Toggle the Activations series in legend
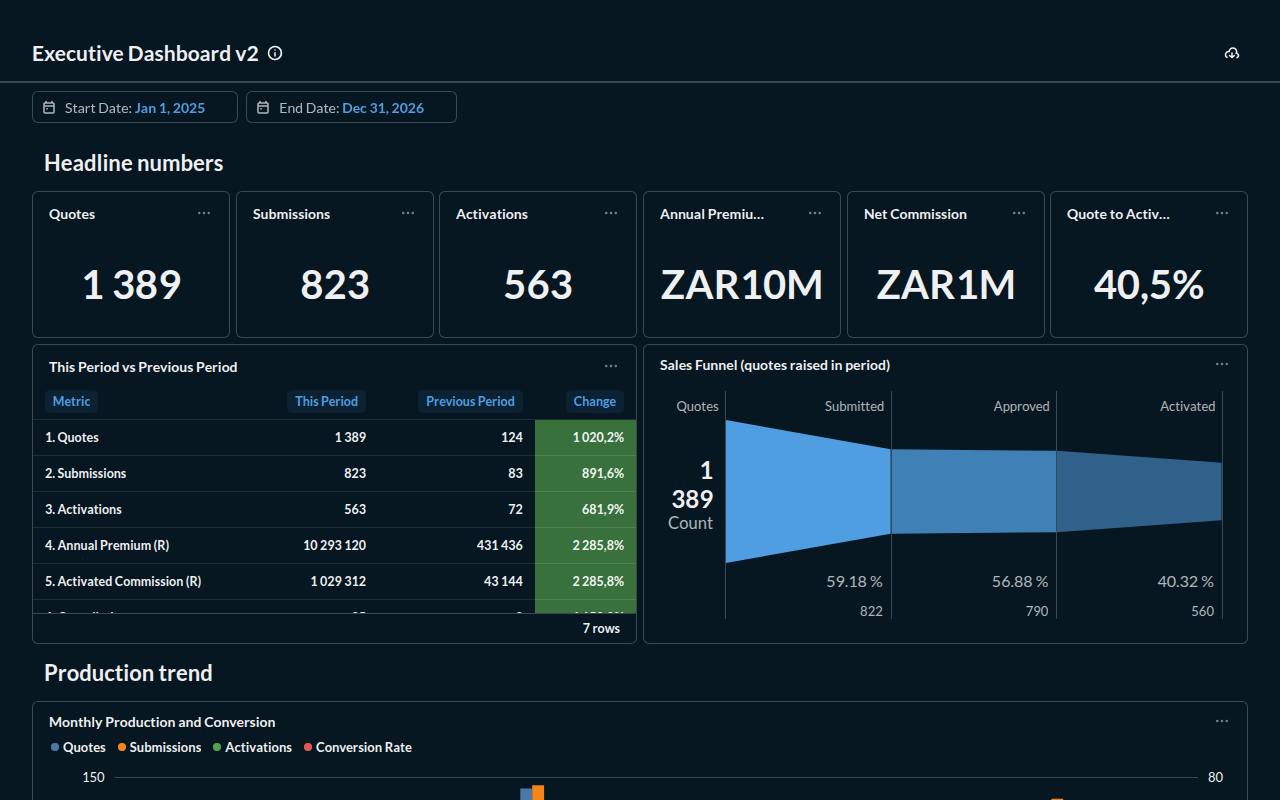Image resolution: width=1280 pixels, height=800 pixels. click(x=252, y=747)
